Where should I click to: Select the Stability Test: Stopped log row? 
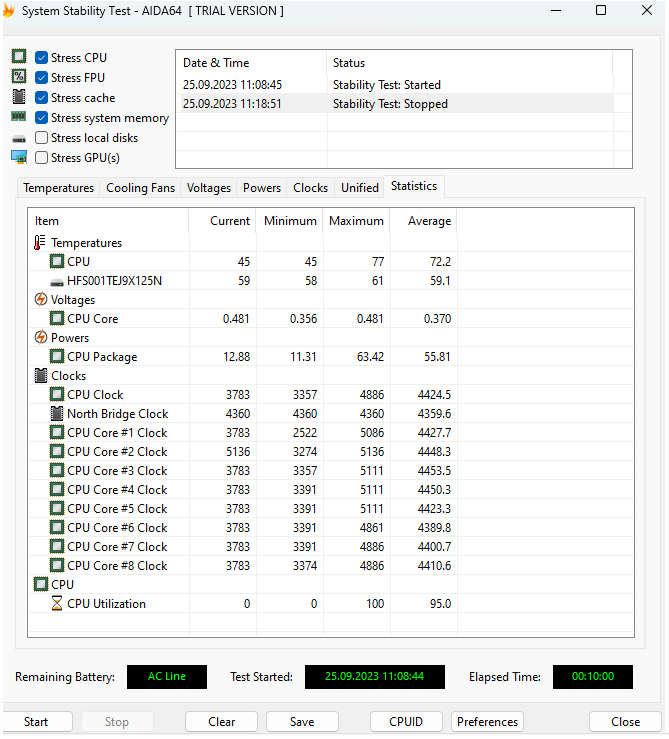pyautogui.click(x=395, y=104)
